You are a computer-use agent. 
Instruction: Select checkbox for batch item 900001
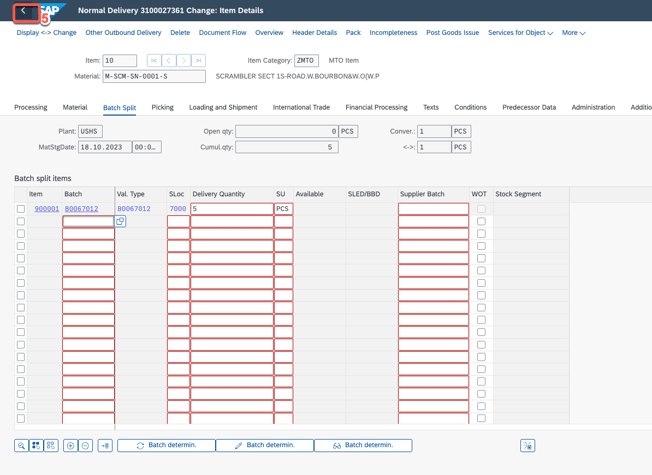tap(21, 209)
